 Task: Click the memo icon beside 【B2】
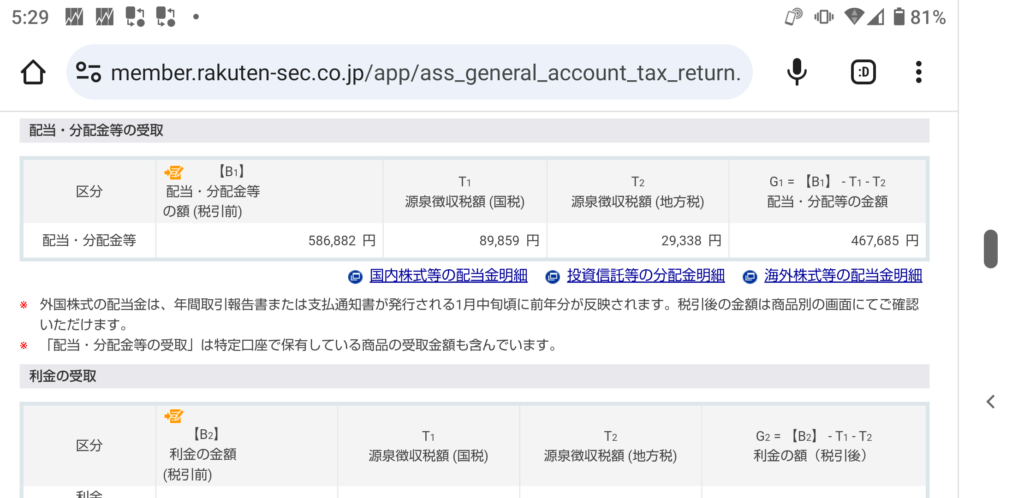click(174, 416)
